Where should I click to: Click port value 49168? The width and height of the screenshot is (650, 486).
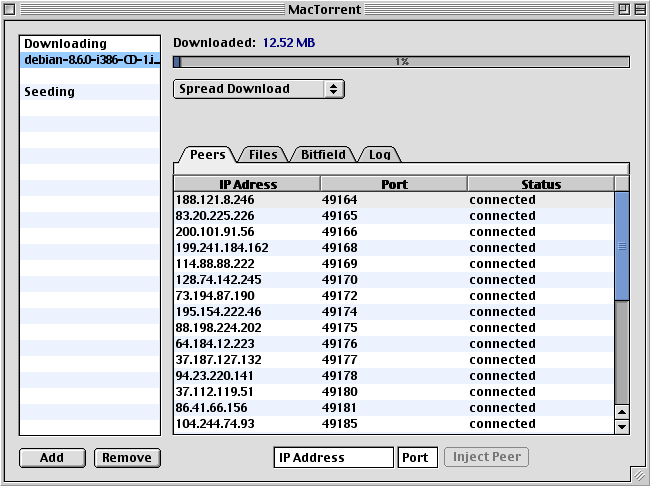340,248
